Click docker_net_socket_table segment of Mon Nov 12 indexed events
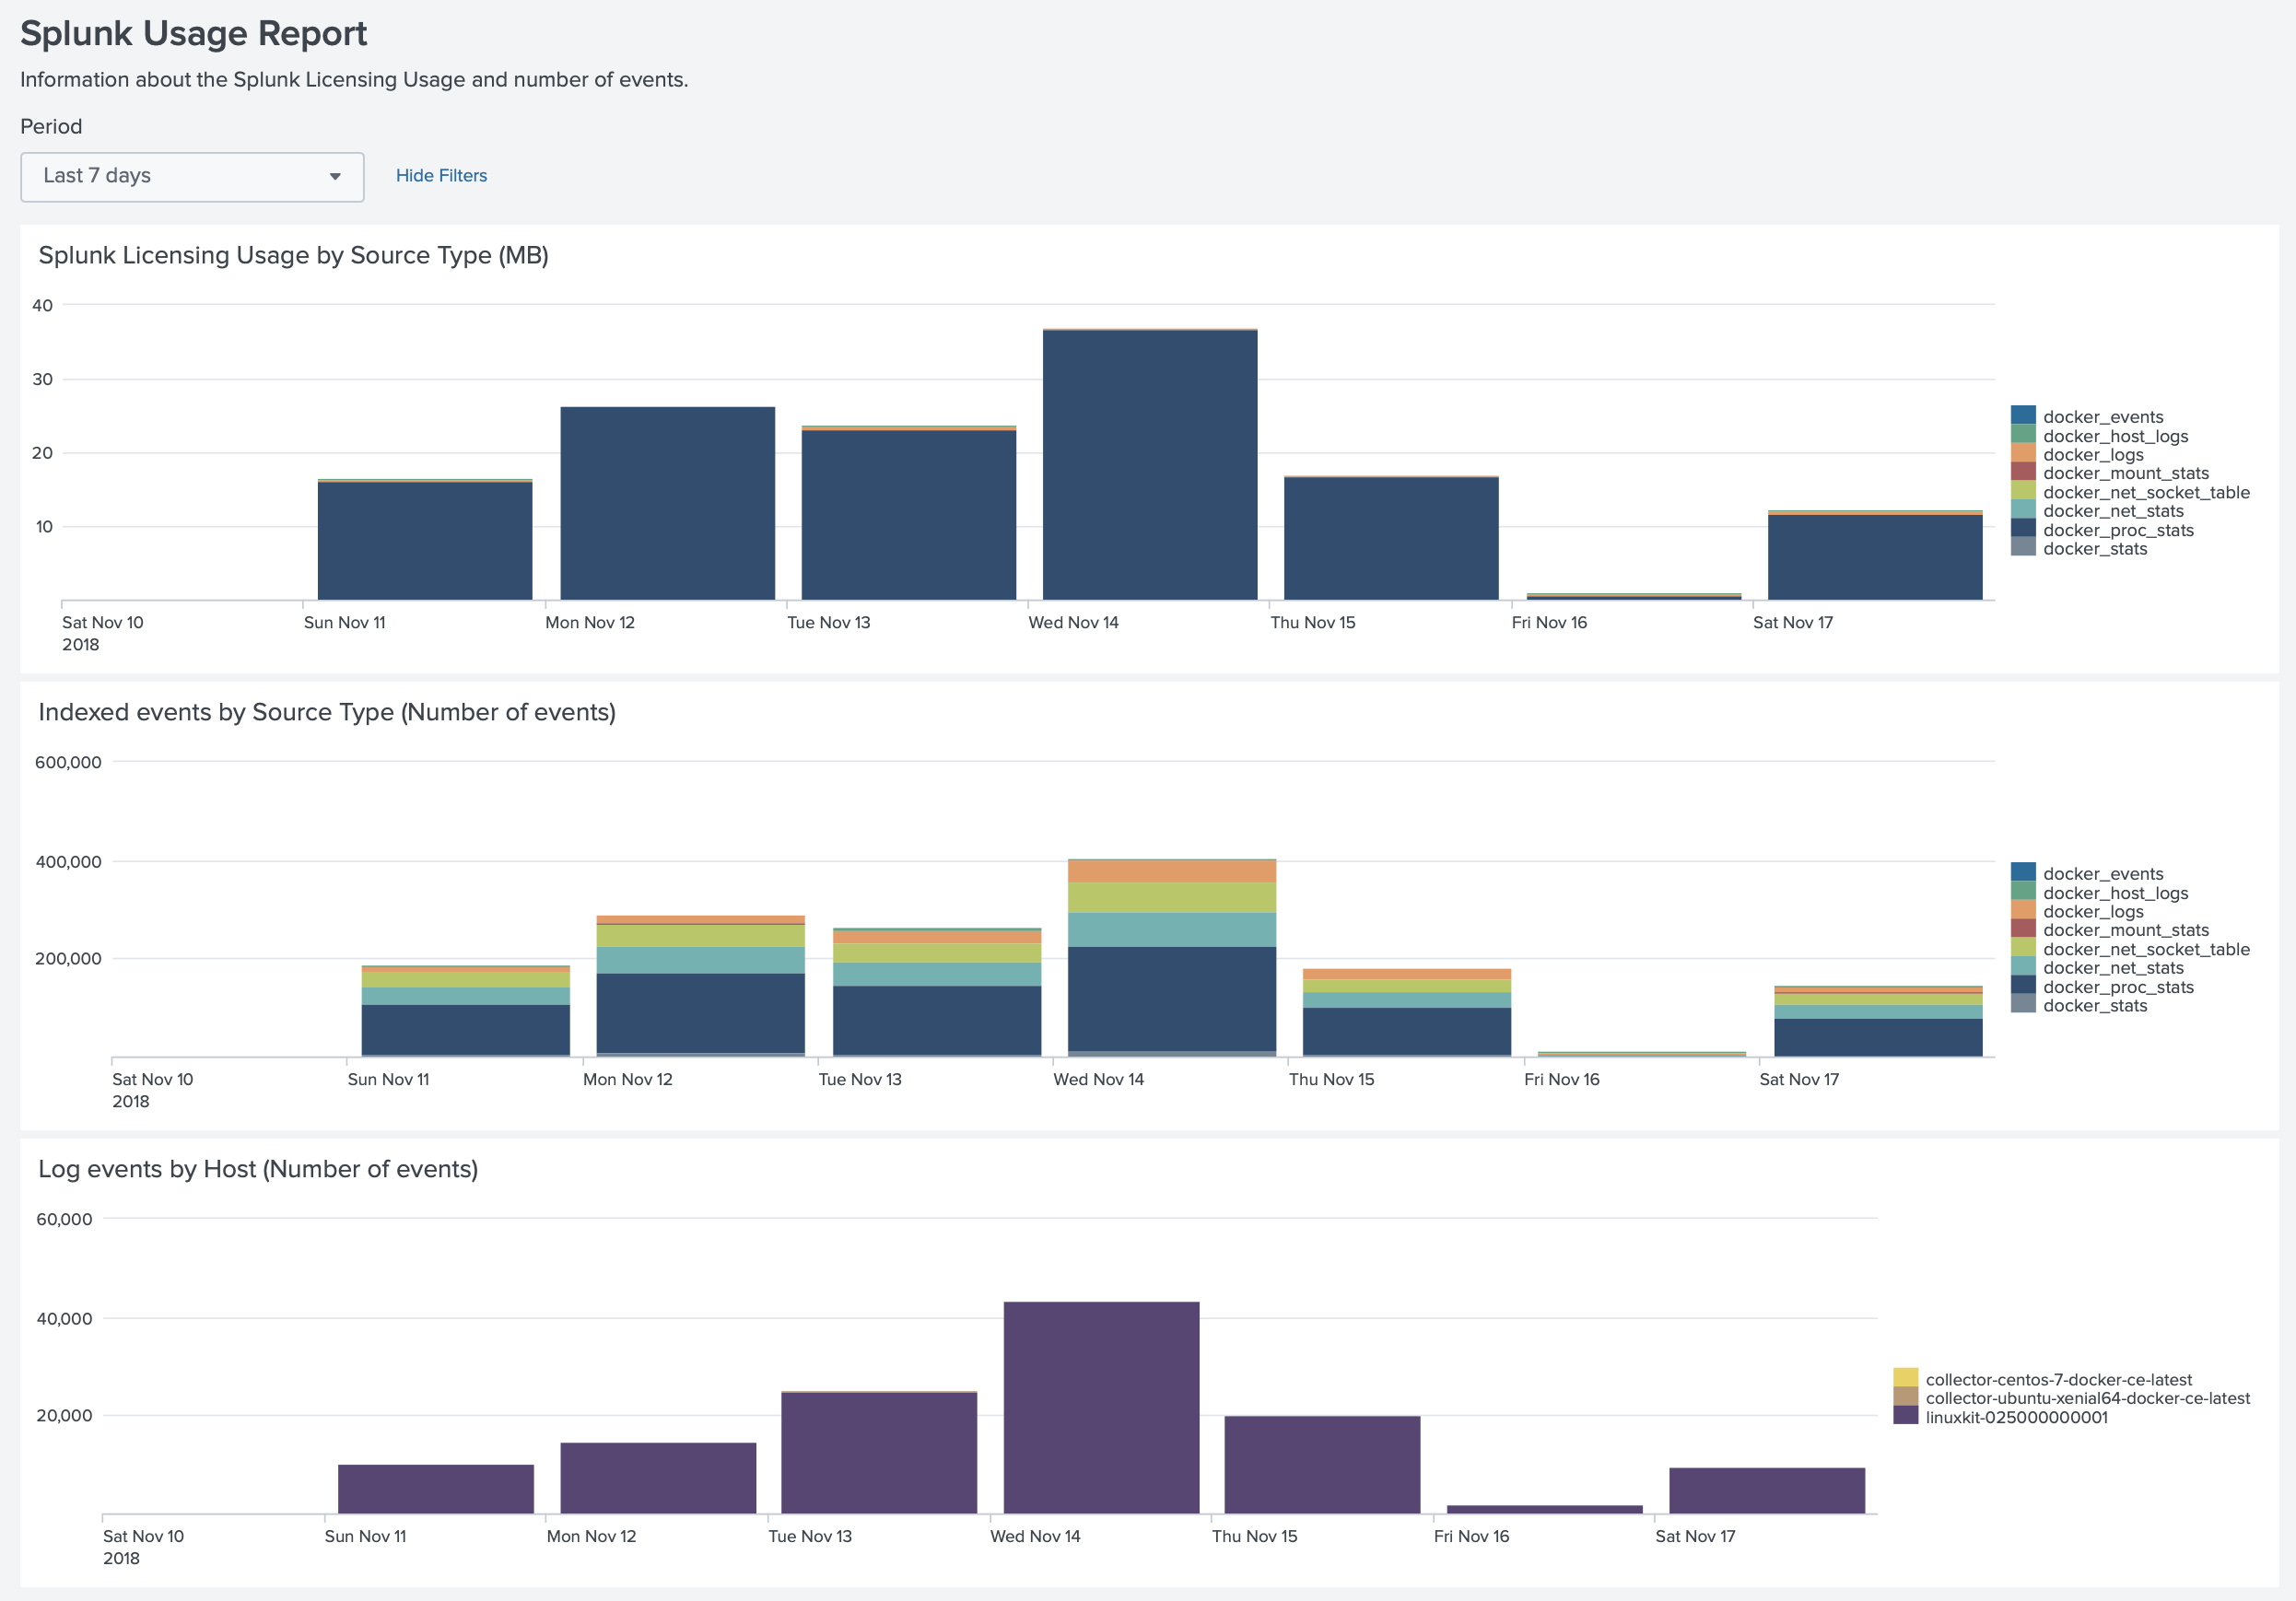The height and width of the screenshot is (1601, 2296). (701, 936)
